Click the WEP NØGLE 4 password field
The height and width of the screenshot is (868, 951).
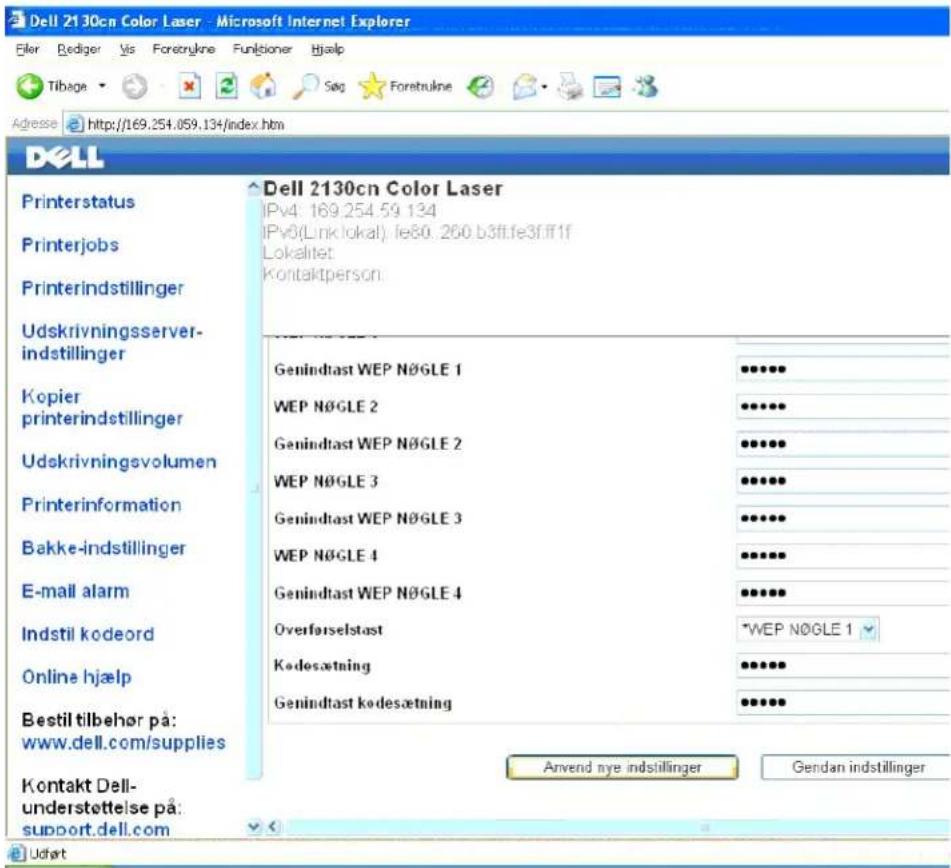(843, 556)
